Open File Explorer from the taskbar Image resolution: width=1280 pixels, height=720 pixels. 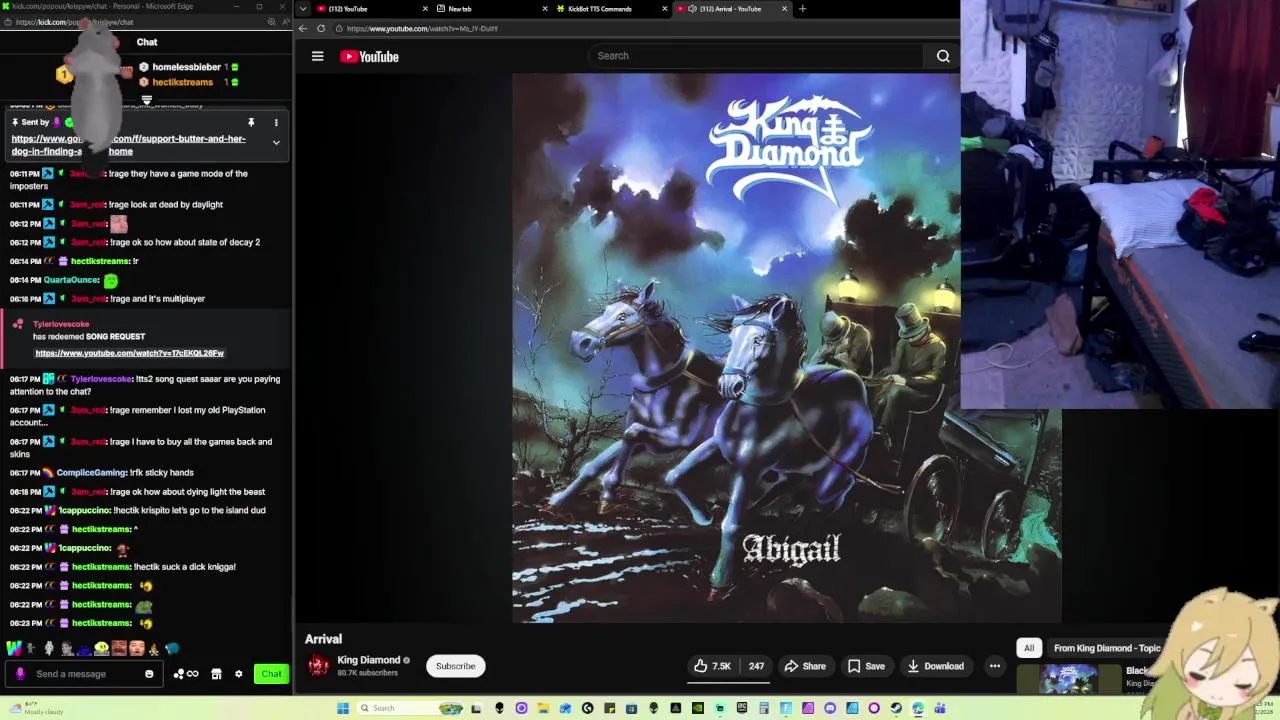pyautogui.click(x=543, y=708)
